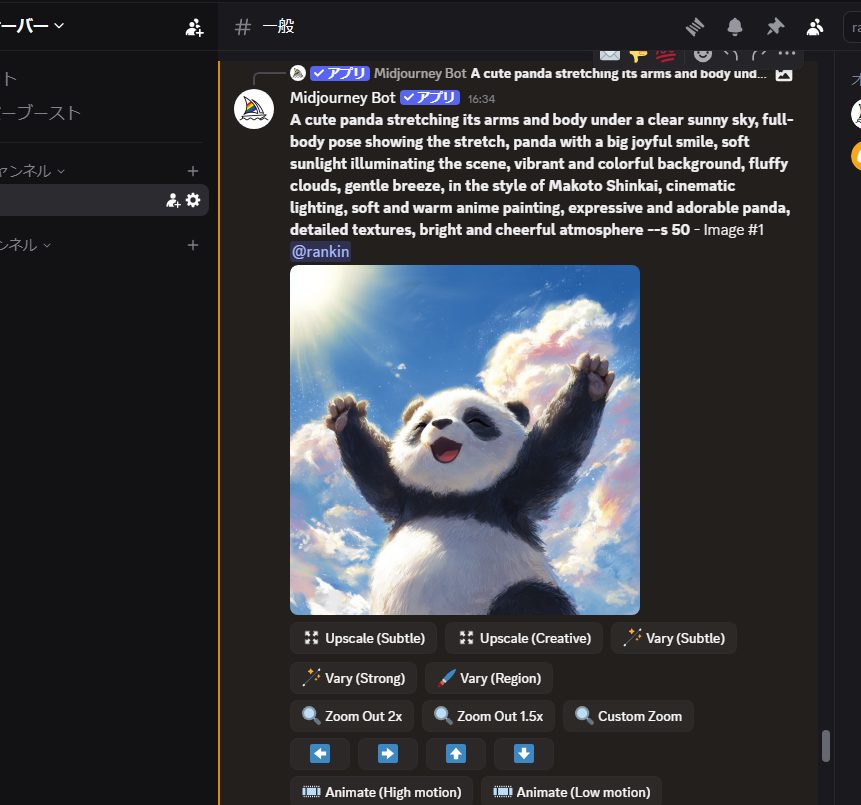Toggle the member list icon
This screenshot has height=805, width=861.
pos(815,27)
